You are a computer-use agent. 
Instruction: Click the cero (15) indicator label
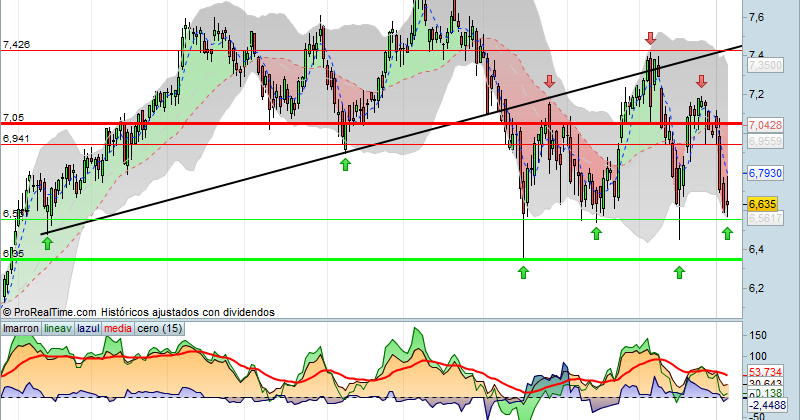160,329
